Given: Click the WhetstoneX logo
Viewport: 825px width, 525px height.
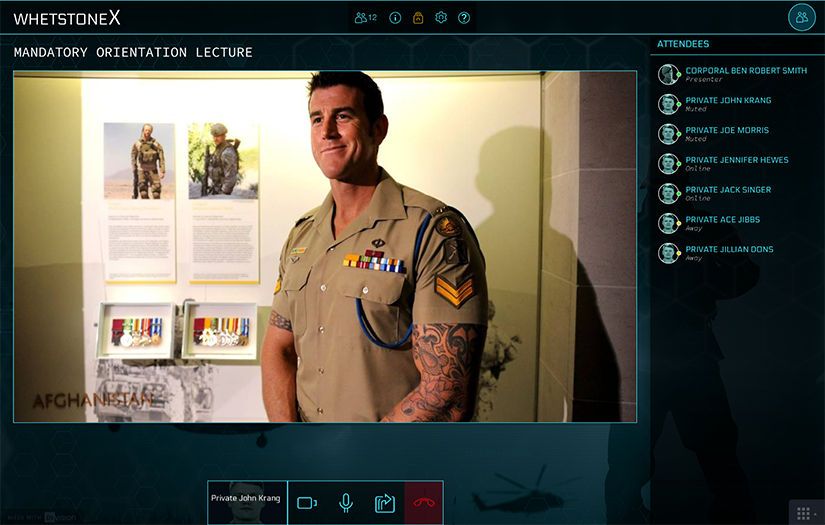Looking at the screenshot, I should (67, 18).
